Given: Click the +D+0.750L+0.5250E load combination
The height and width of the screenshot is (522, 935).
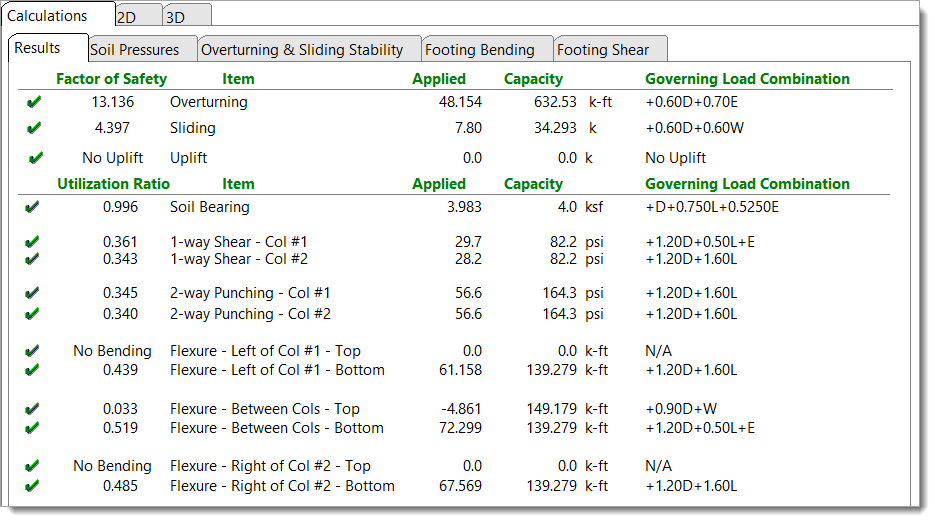Looking at the screenshot, I should point(712,207).
